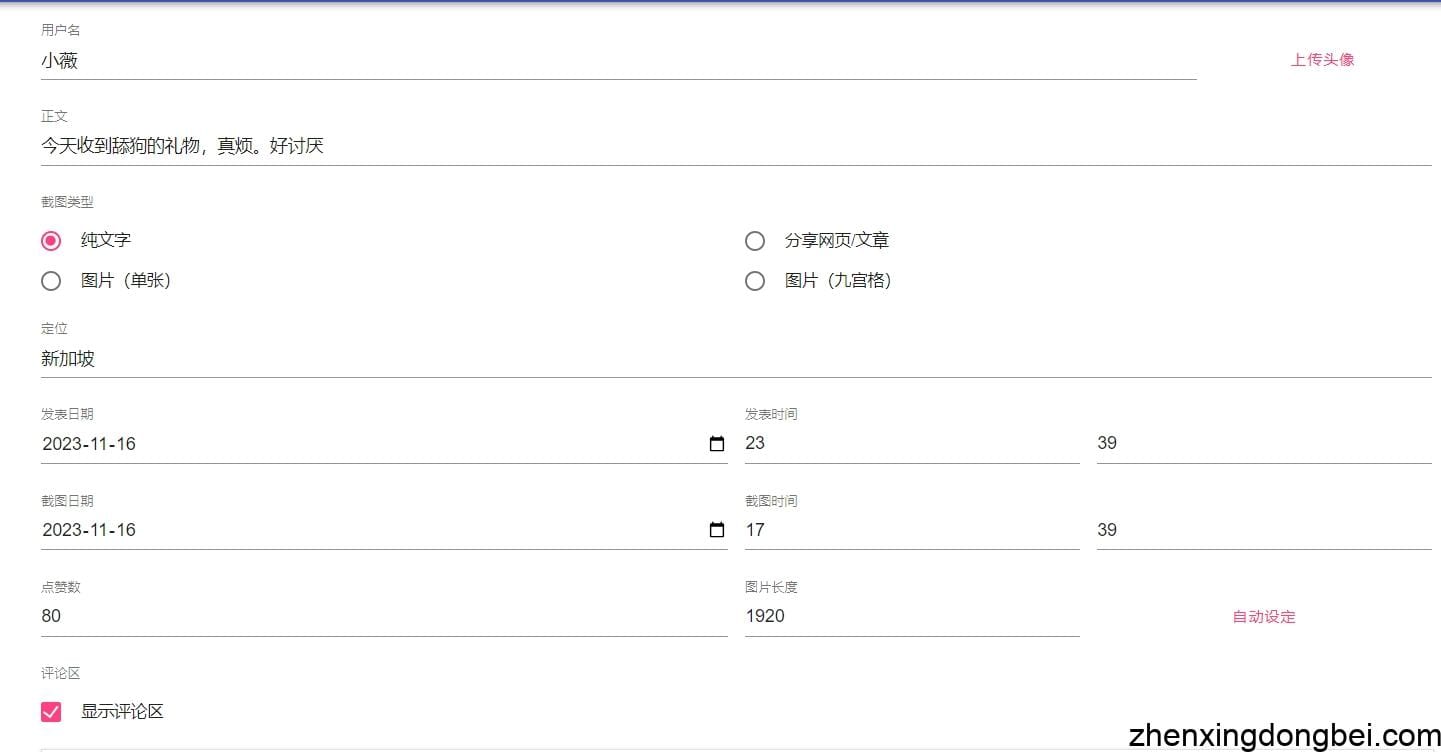Click the 自动设定 link for image length
This screenshot has width=1441, height=752.
tap(1262, 617)
